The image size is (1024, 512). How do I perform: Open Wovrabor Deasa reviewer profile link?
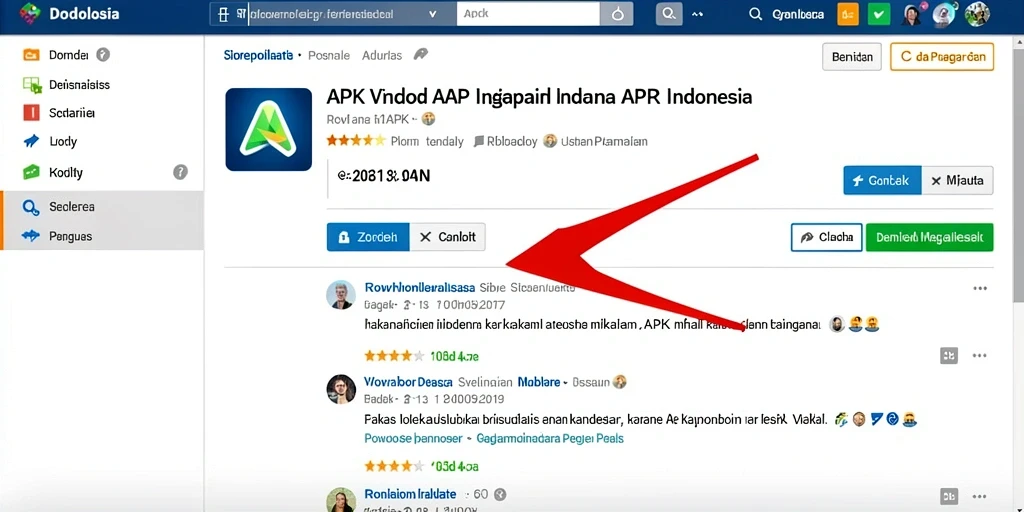(407, 381)
